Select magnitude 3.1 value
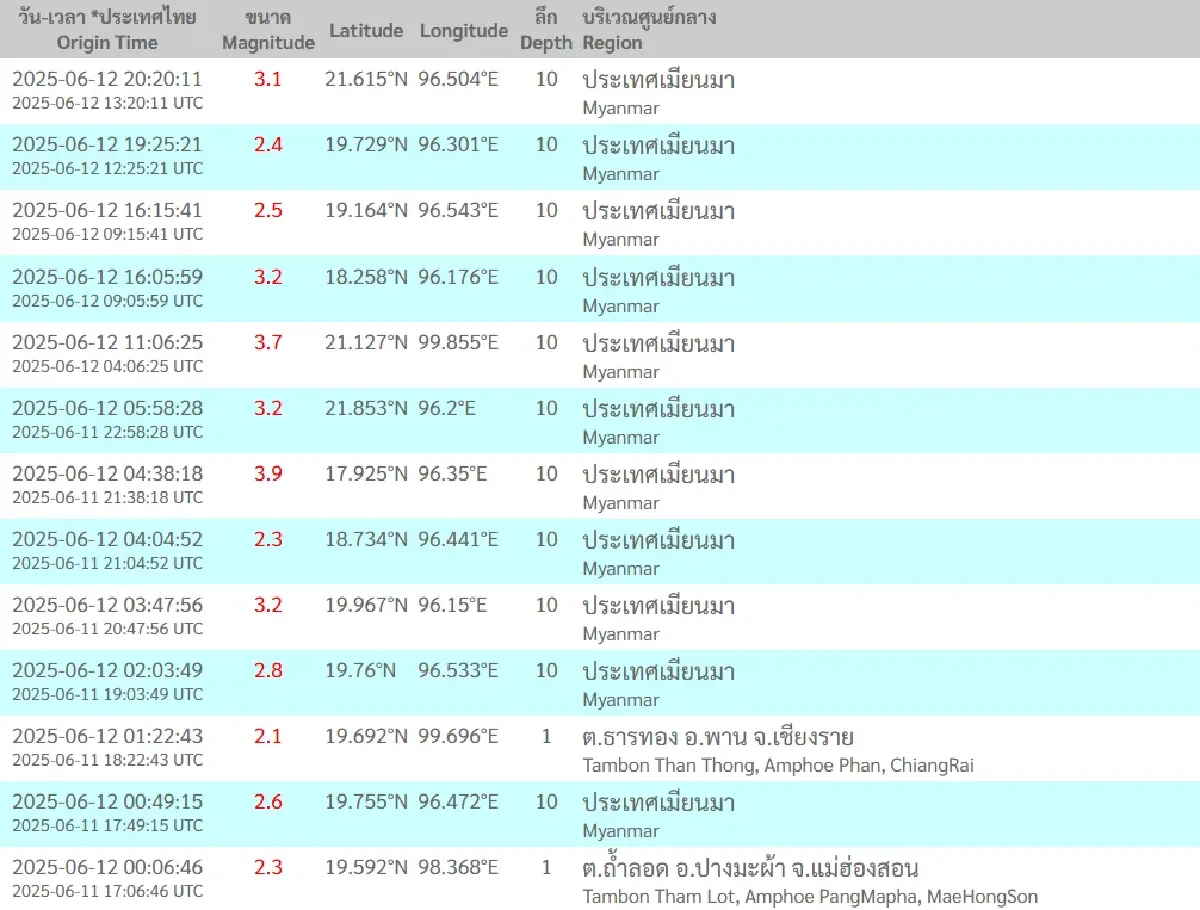This screenshot has height=910, width=1200. 268,79
